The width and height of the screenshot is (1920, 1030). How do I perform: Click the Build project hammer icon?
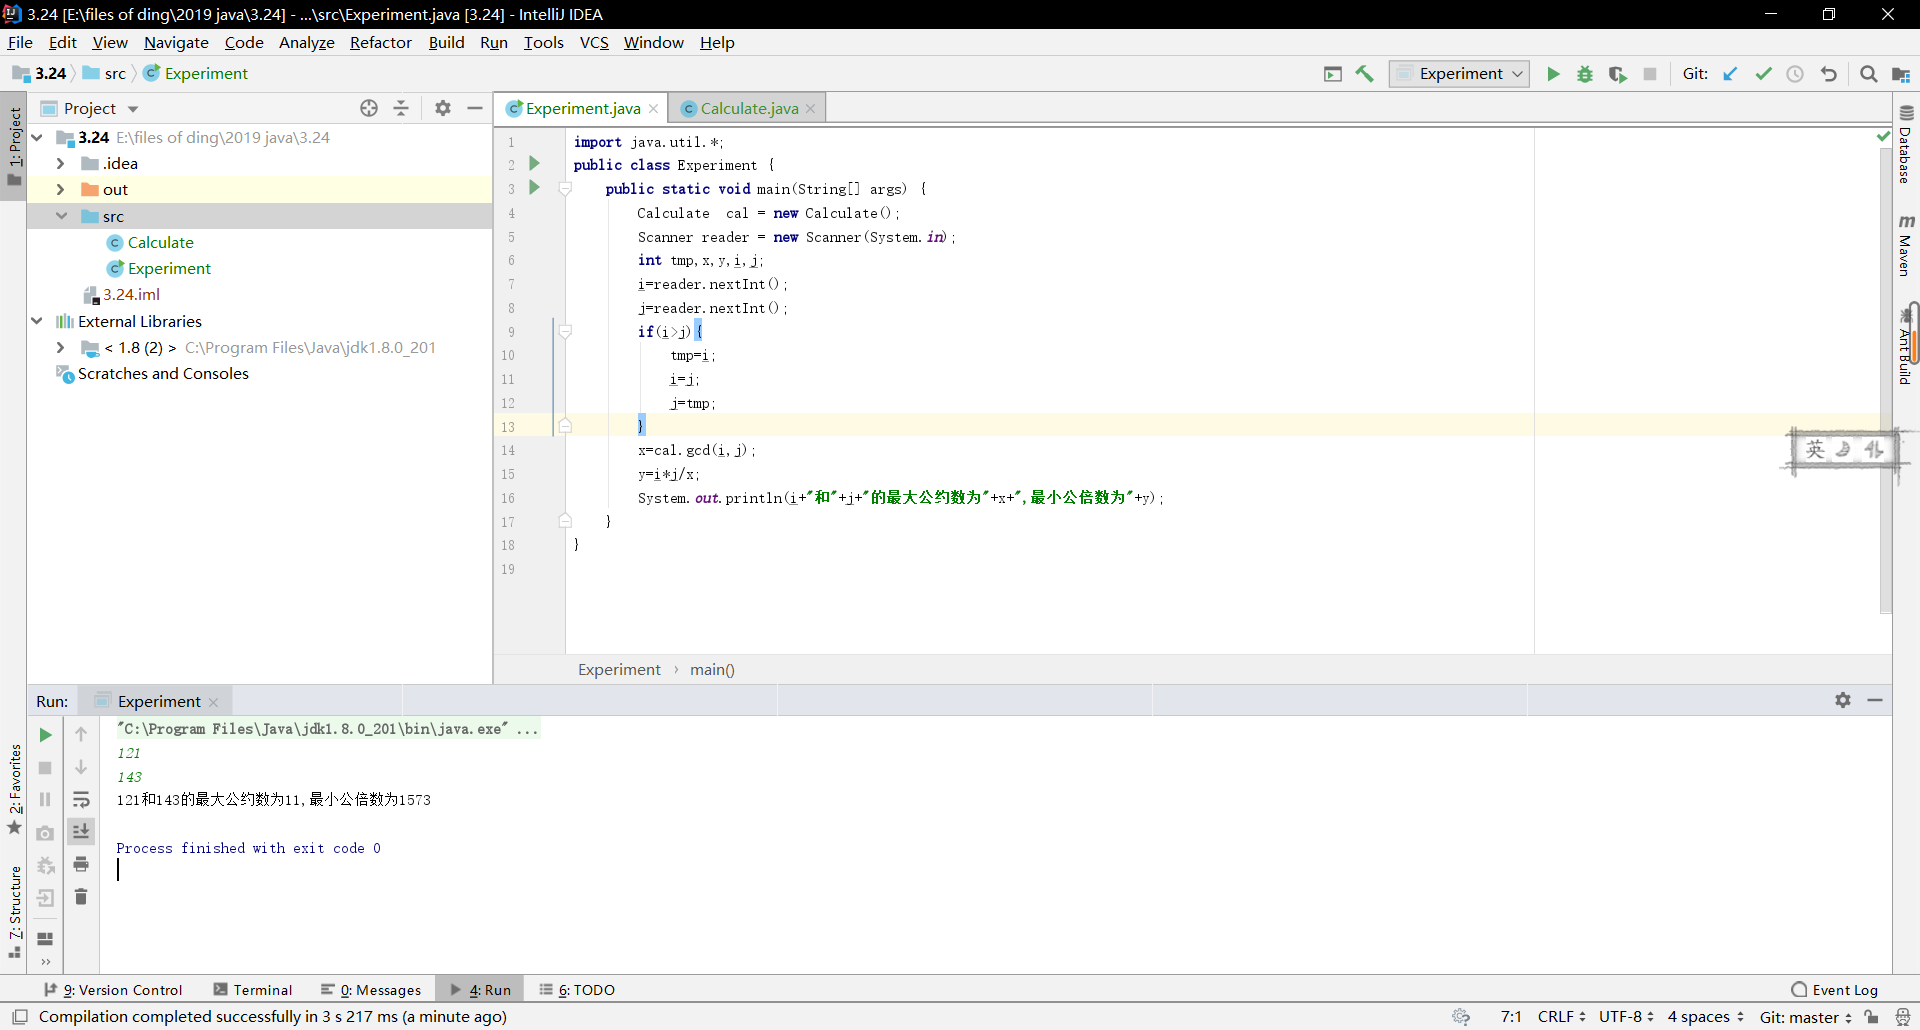(1365, 74)
